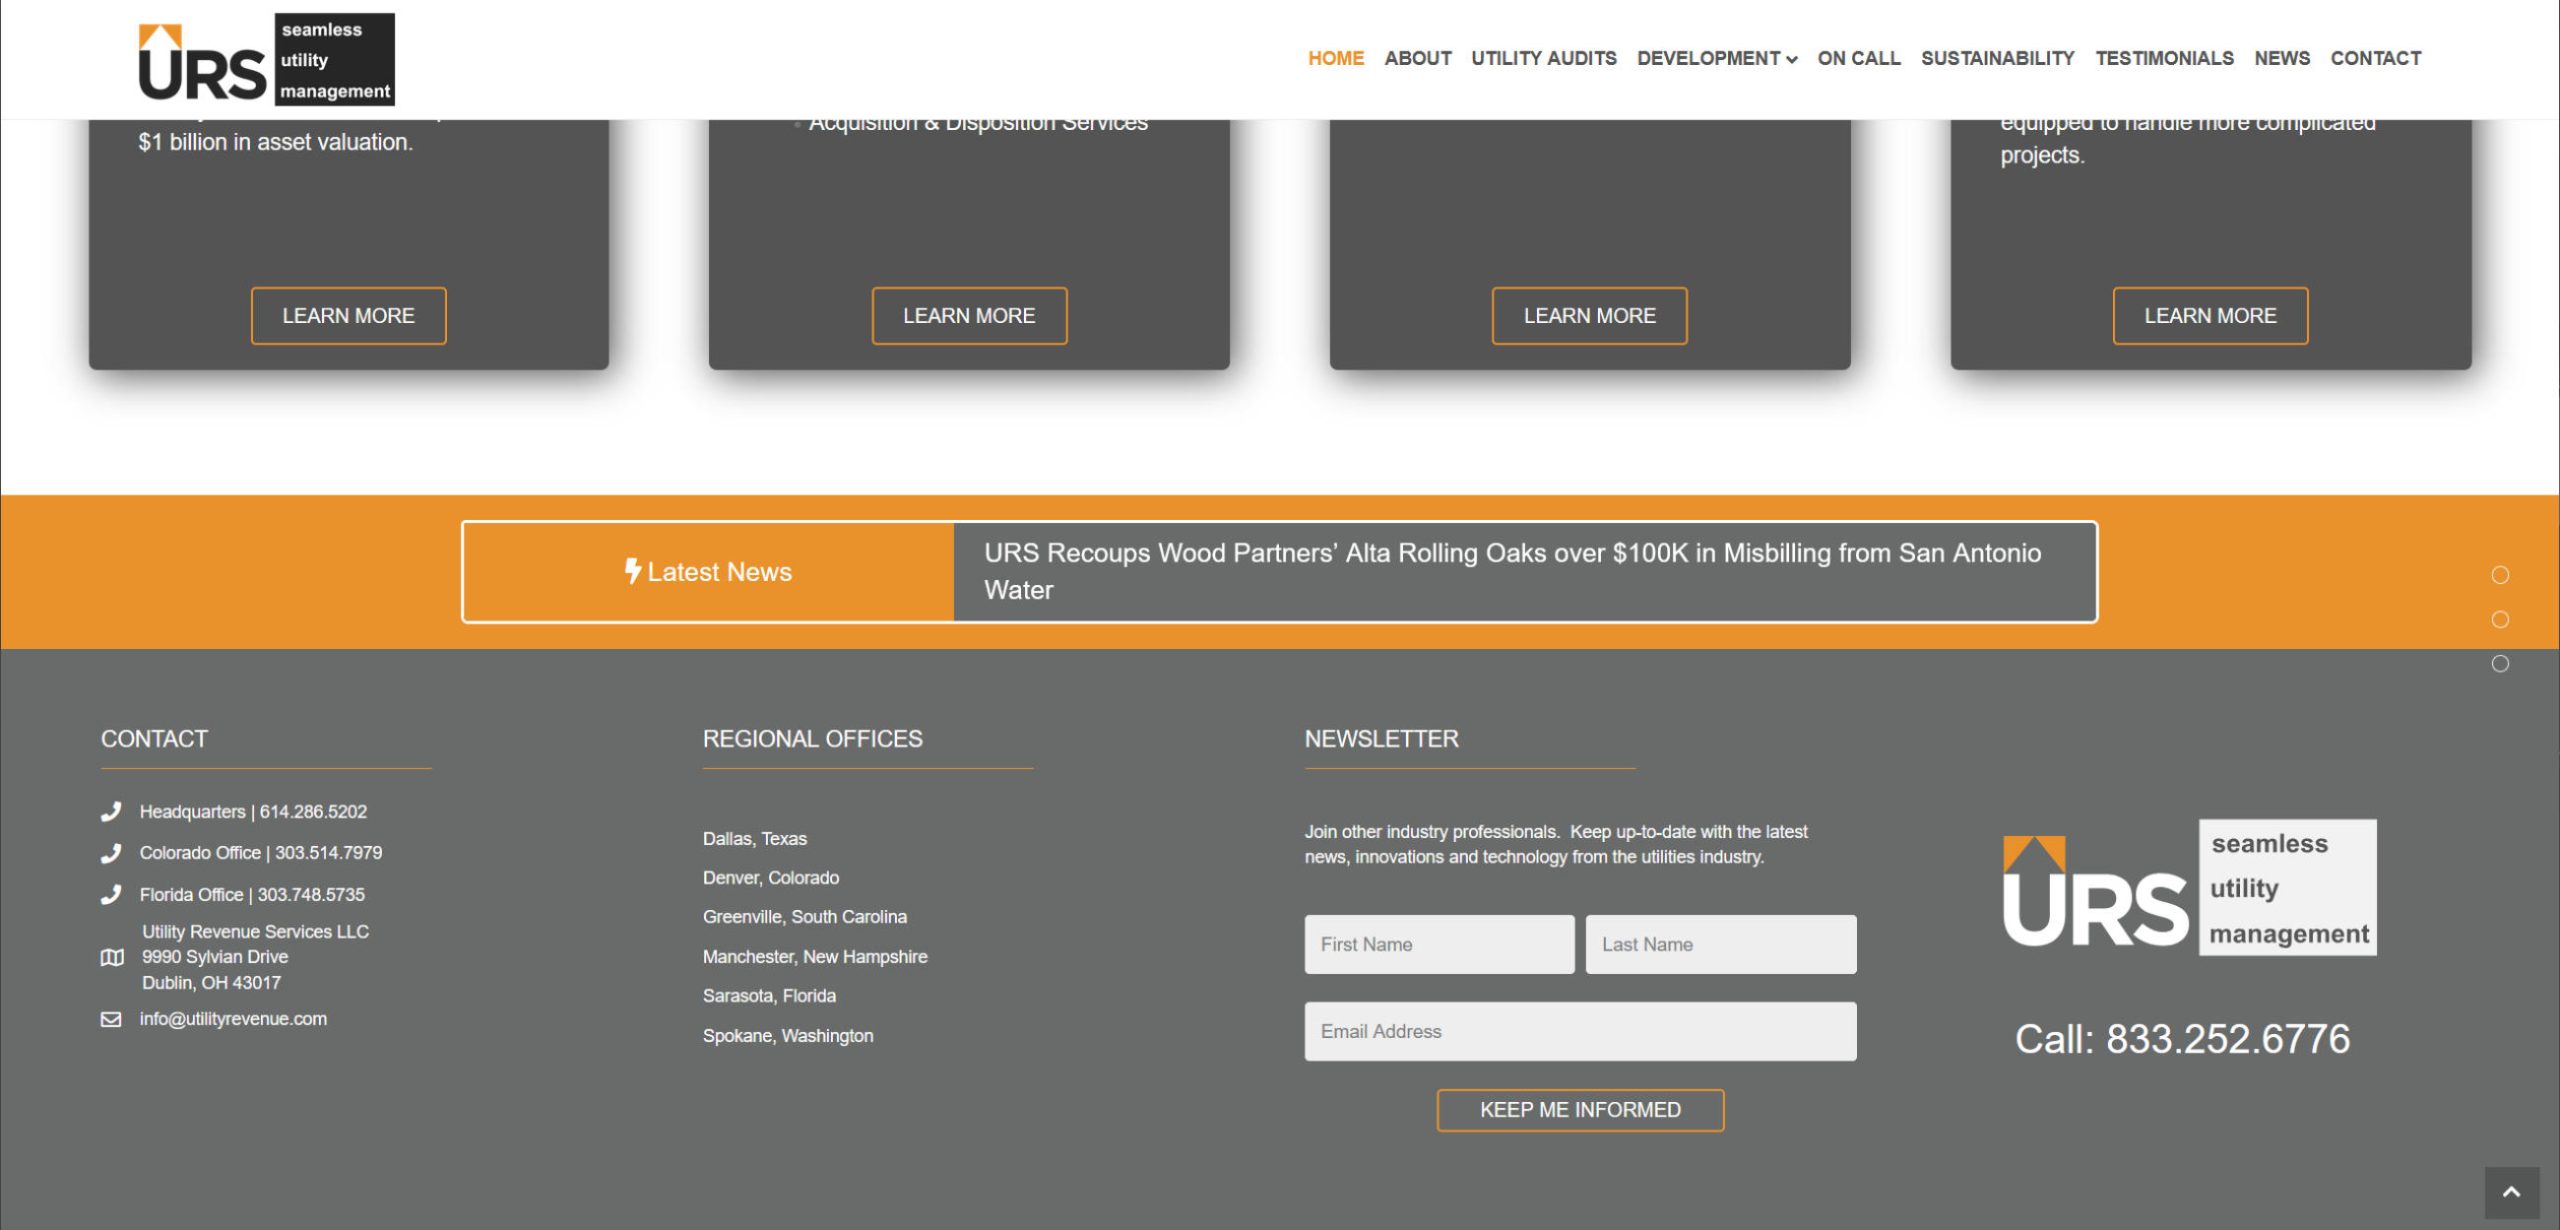2560x1230 pixels.
Task: Open the Utility Audits menu item
Action: (x=1543, y=59)
